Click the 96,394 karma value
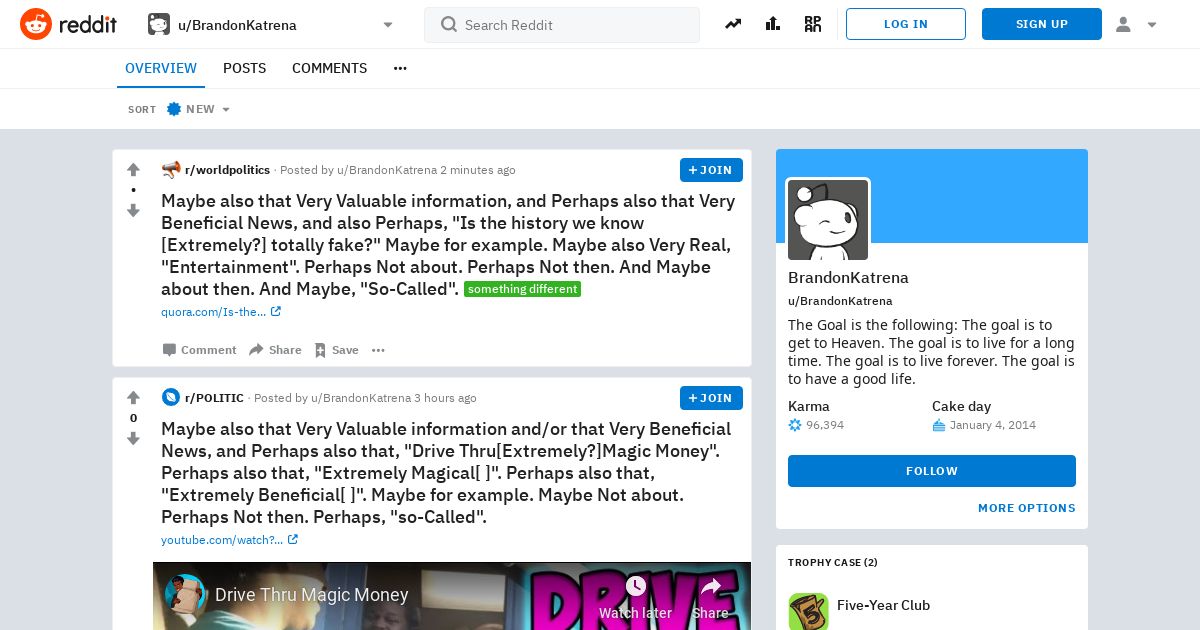The width and height of the screenshot is (1200, 630). point(825,425)
